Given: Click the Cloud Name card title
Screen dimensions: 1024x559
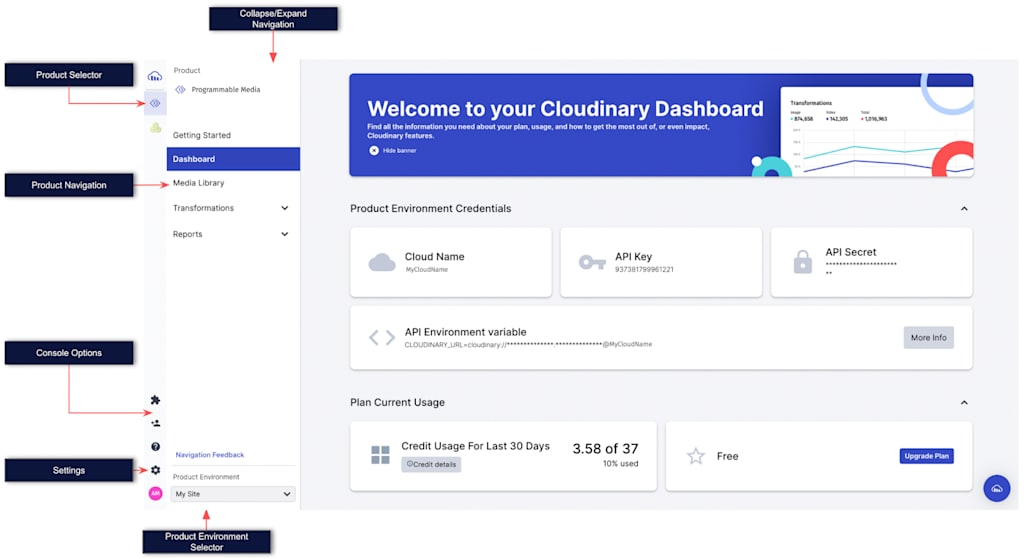Looking at the screenshot, I should [x=434, y=257].
